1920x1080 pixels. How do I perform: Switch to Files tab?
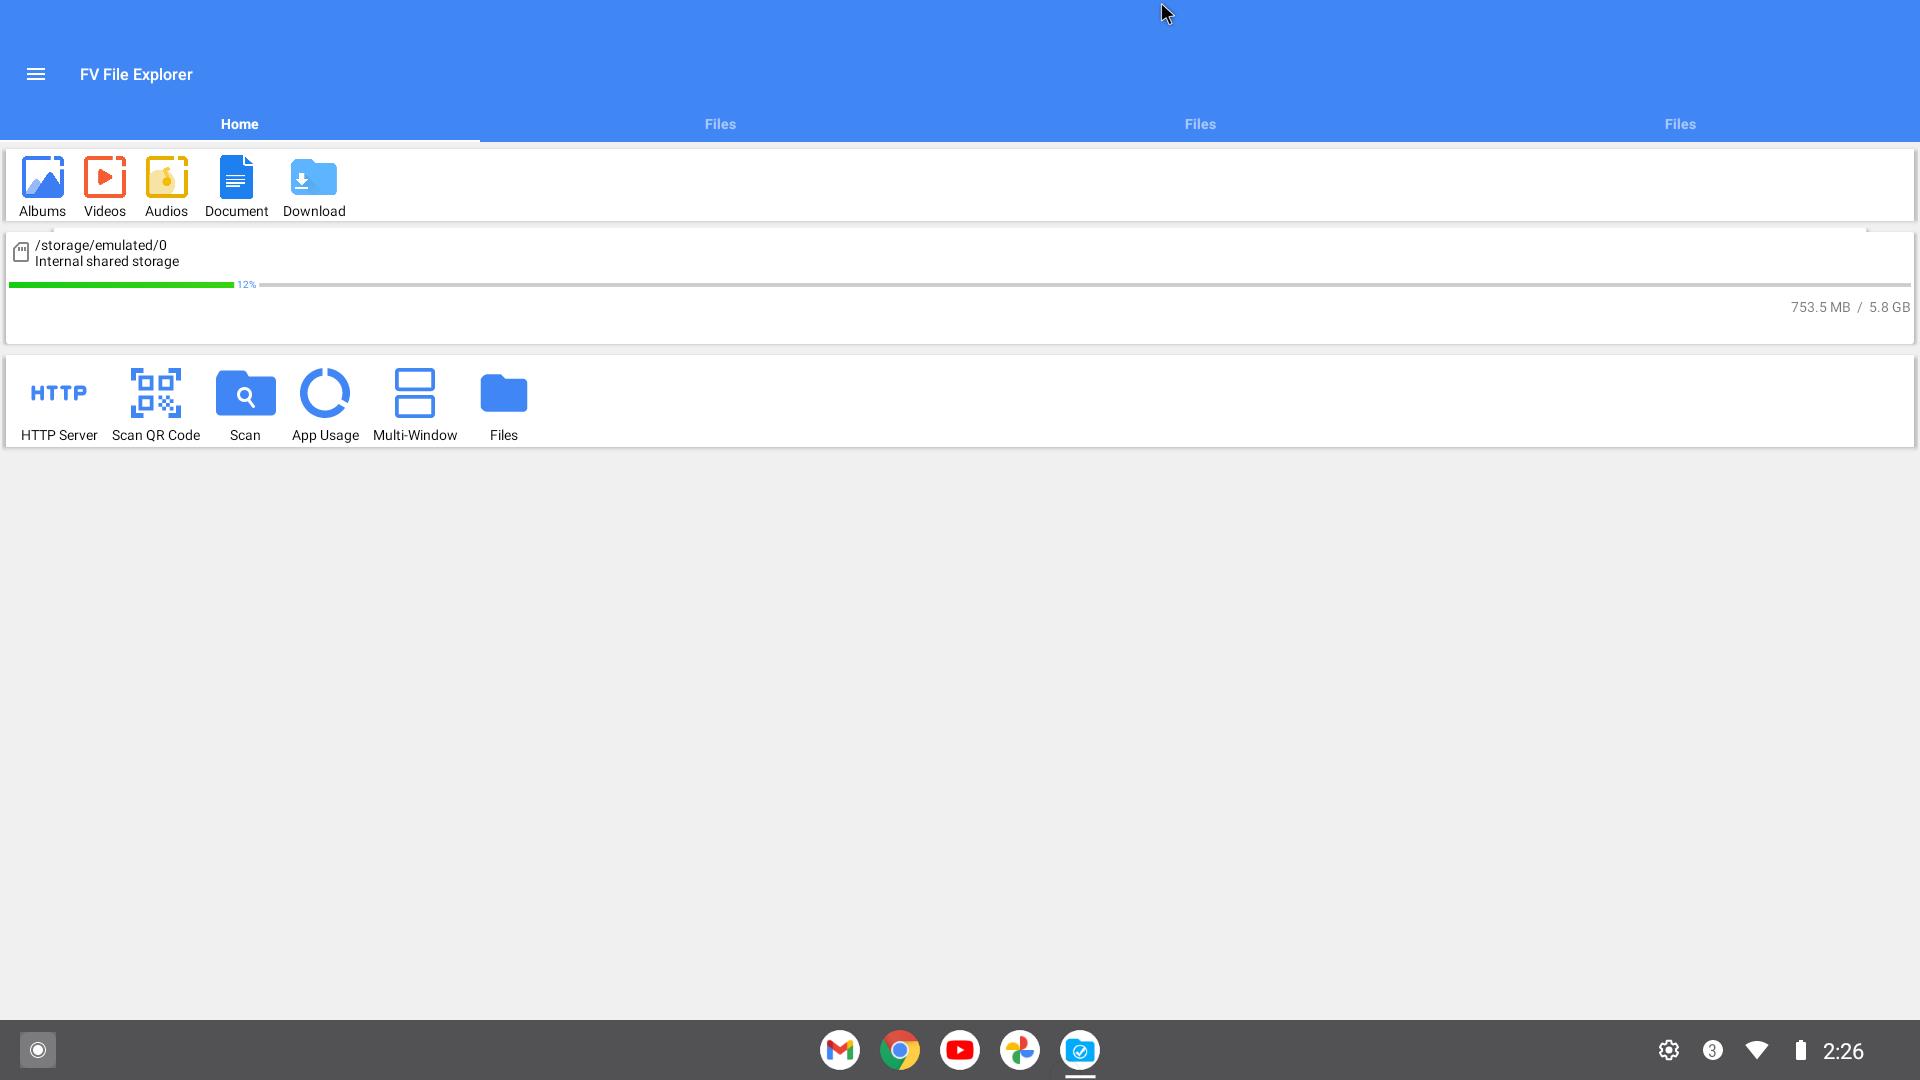[x=720, y=124]
